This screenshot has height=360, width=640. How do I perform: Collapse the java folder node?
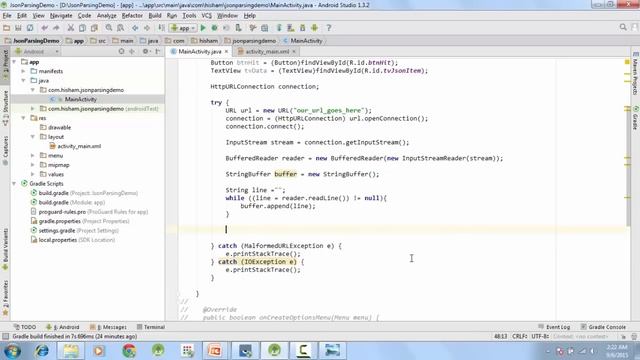pyautogui.click(x=24, y=80)
